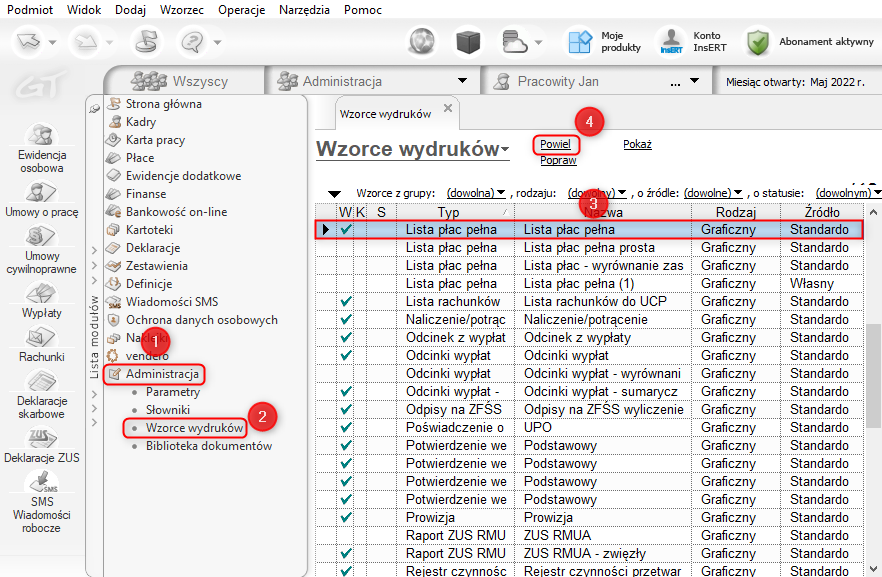Screen dimensions: 882x577
Task: Click the first arrow toolbar icon
Action: tap(29, 42)
